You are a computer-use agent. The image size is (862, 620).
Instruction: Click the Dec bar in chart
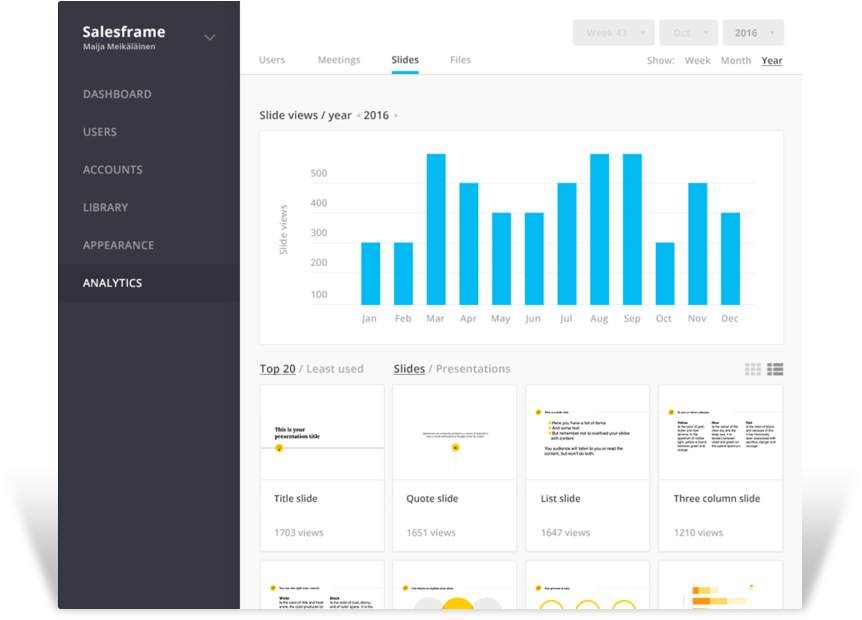(730, 259)
